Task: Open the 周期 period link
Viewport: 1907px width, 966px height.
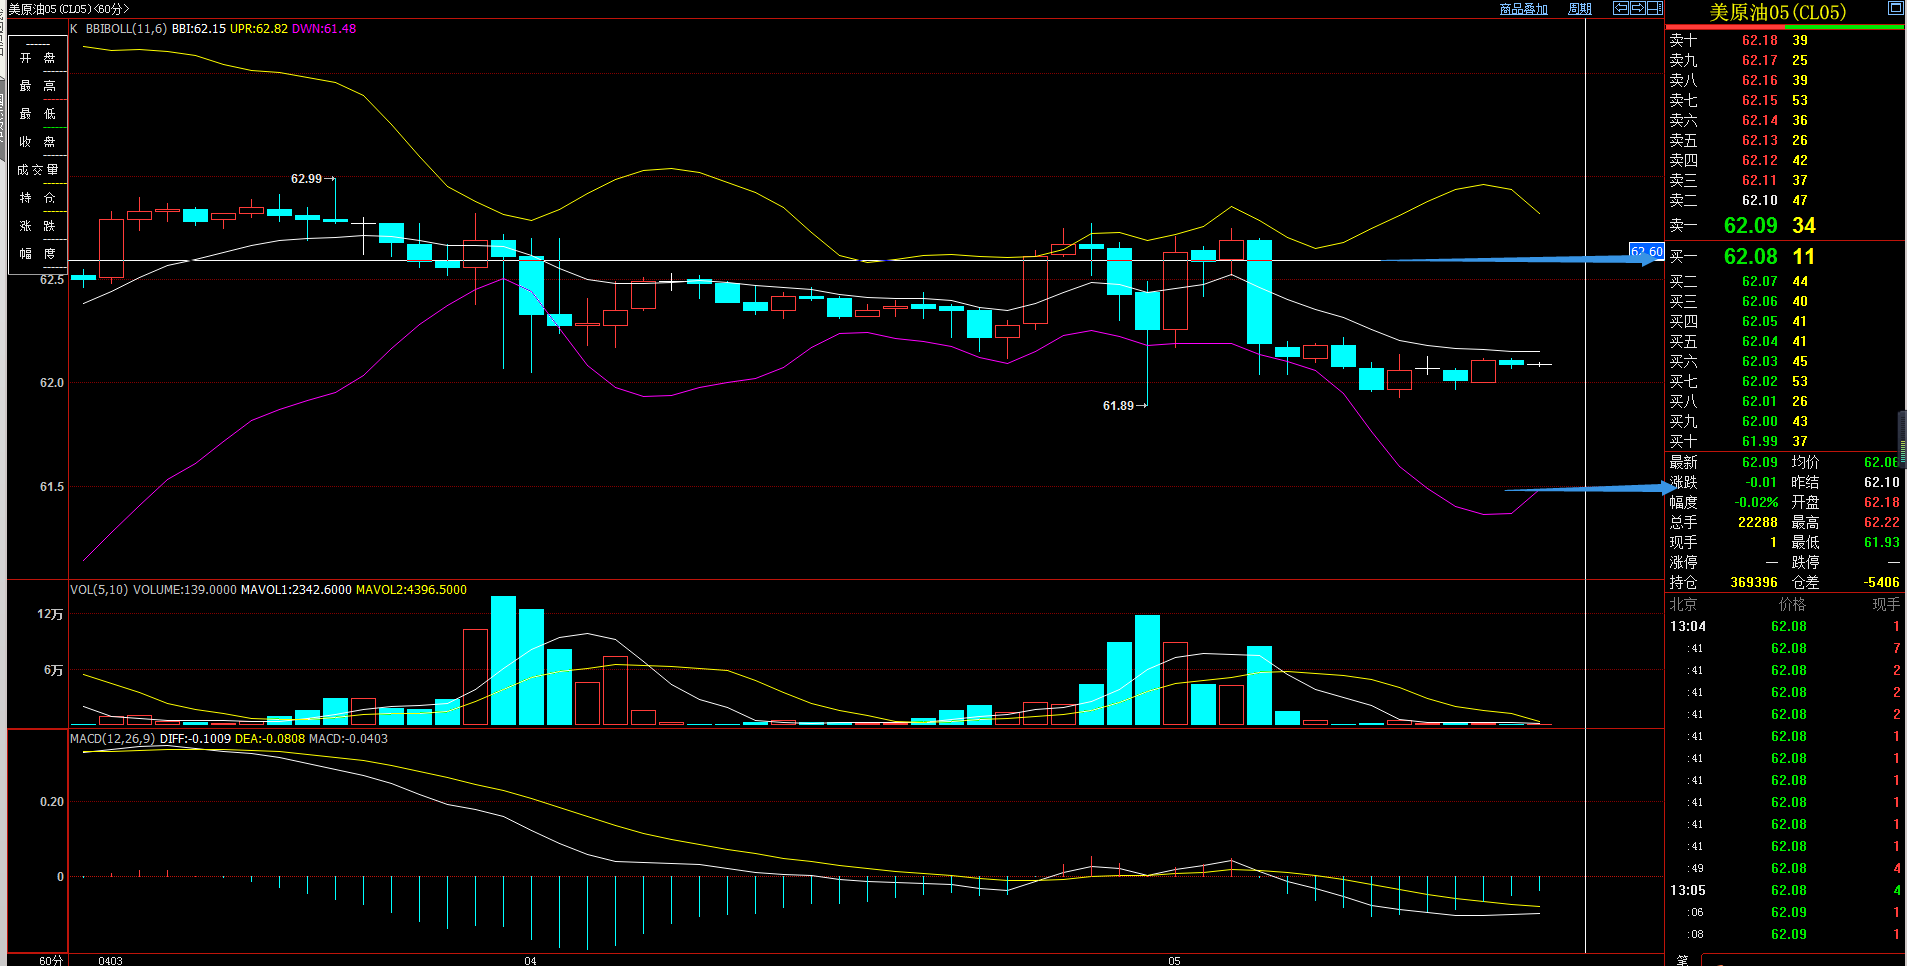Action: pyautogui.click(x=1580, y=9)
